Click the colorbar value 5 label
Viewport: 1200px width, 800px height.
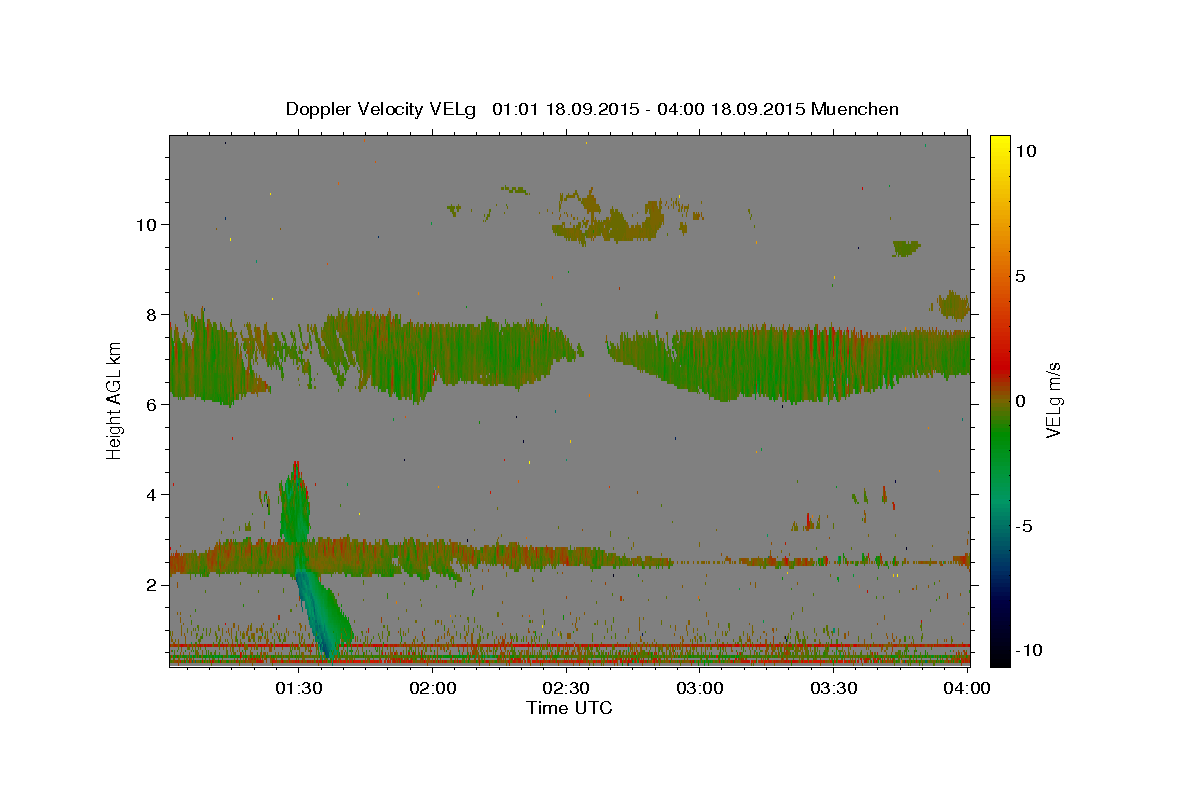[x=1021, y=275]
